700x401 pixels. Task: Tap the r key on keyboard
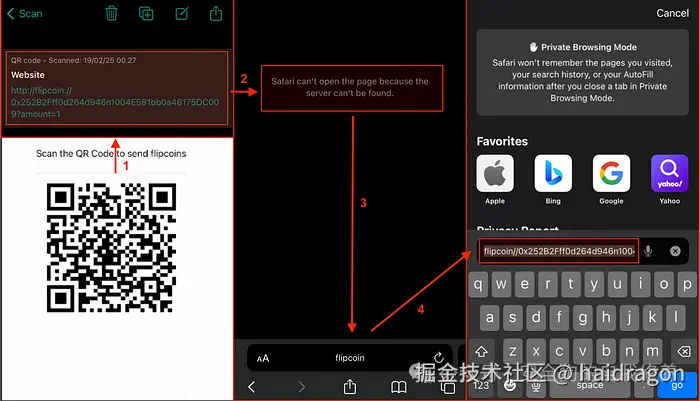[x=547, y=284]
